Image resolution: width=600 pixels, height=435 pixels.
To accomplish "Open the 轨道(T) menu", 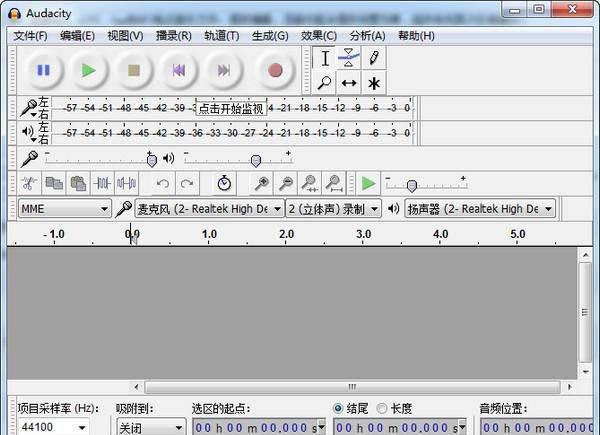I will click(x=222, y=36).
